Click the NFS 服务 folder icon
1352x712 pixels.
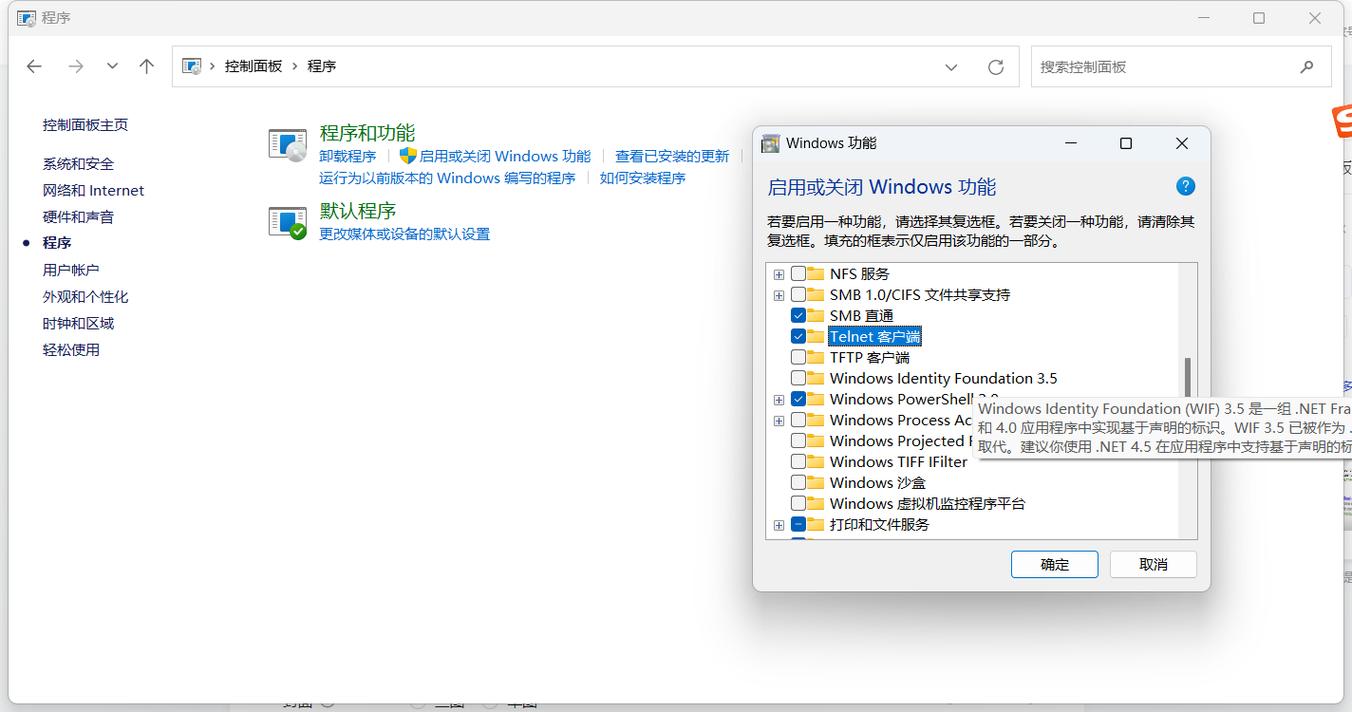[815, 273]
